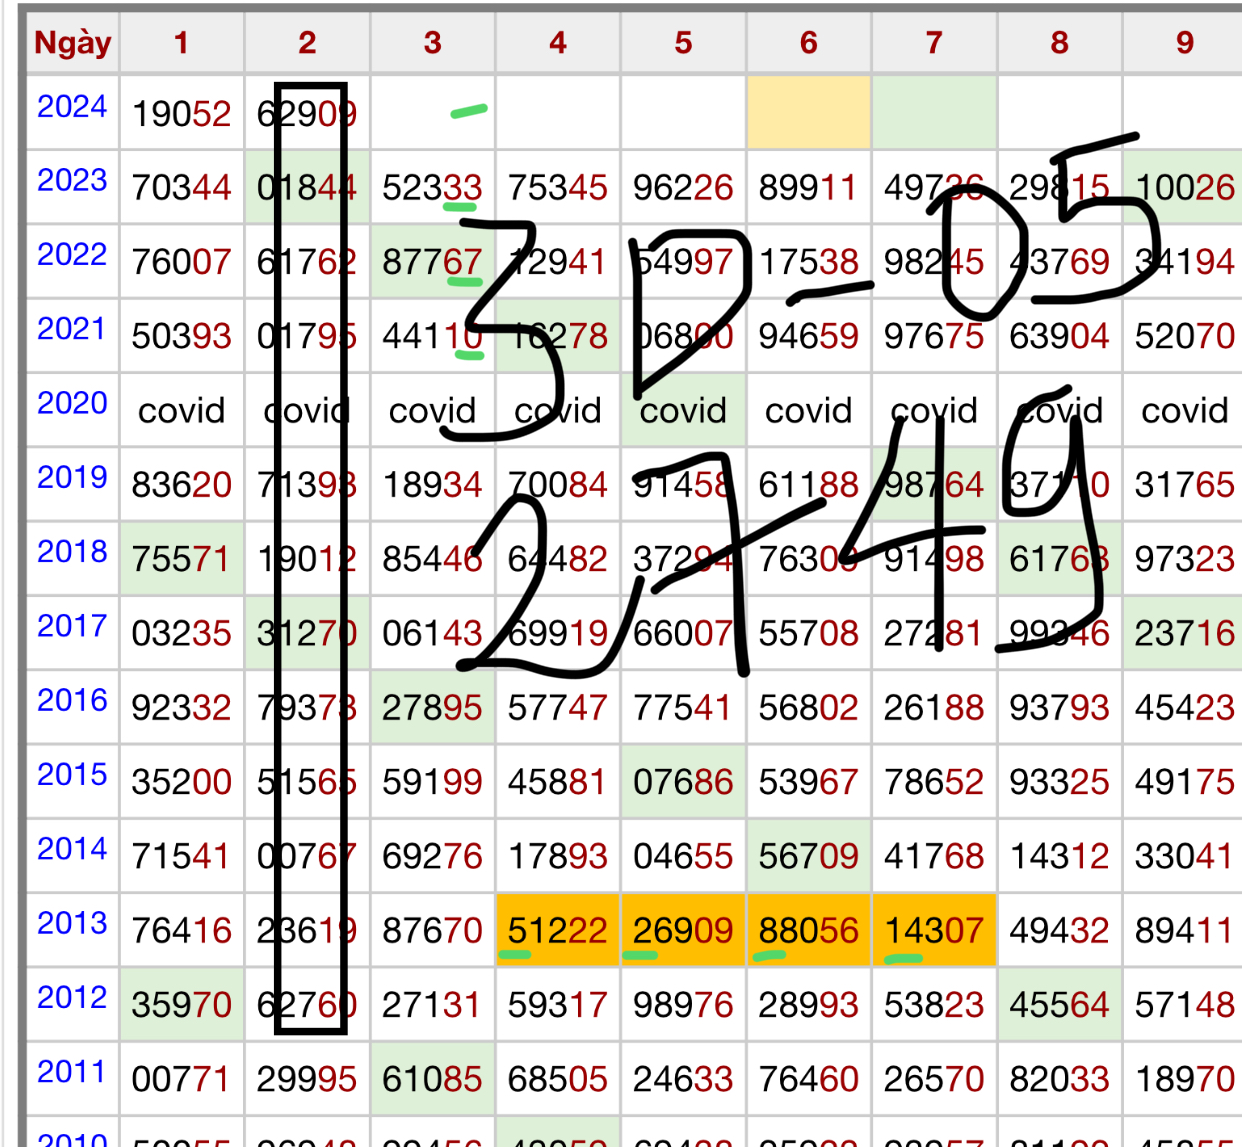1242x1147 pixels.
Task: Click the Ngày column header
Action: [72, 43]
